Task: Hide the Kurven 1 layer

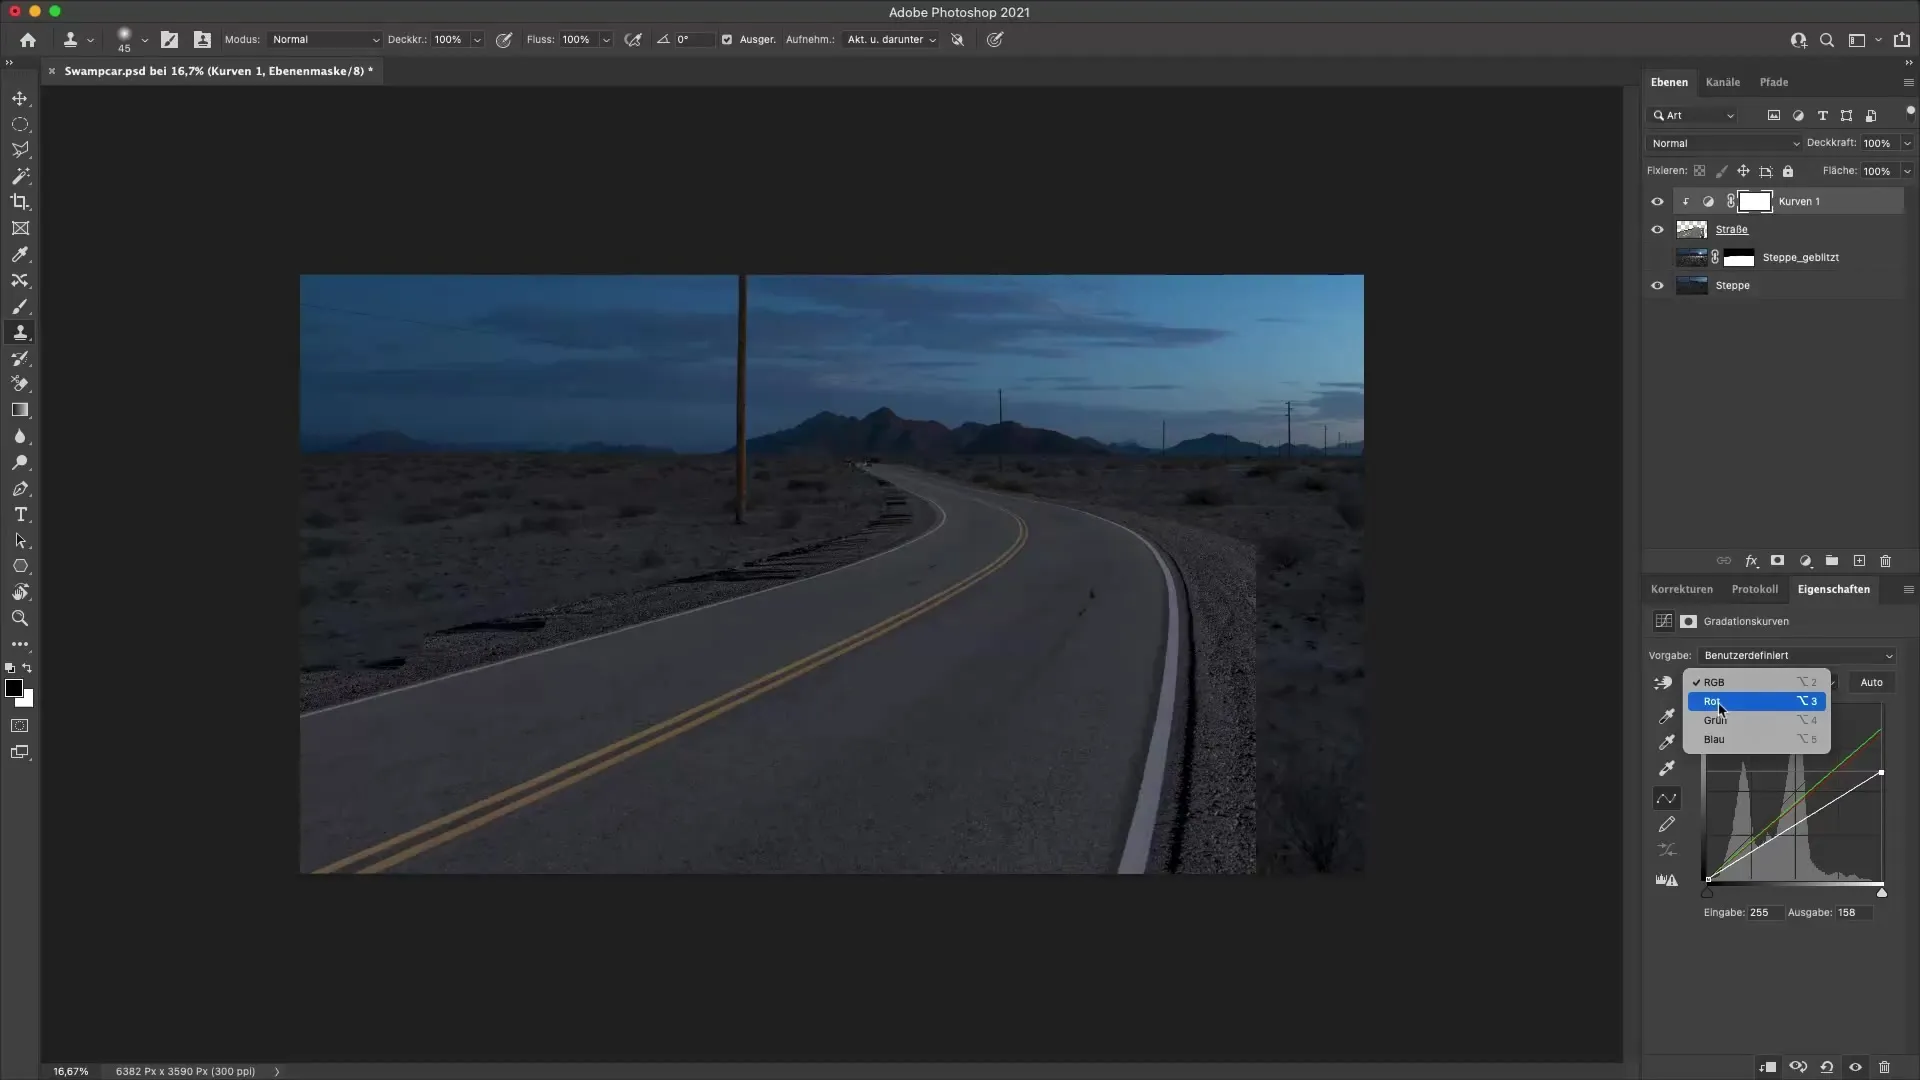Action: point(1657,201)
